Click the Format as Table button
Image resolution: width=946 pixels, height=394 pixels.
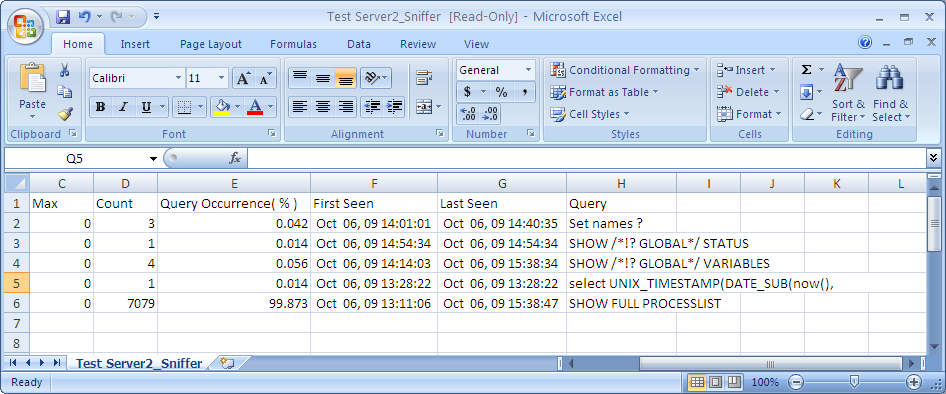tap(605, 92)
